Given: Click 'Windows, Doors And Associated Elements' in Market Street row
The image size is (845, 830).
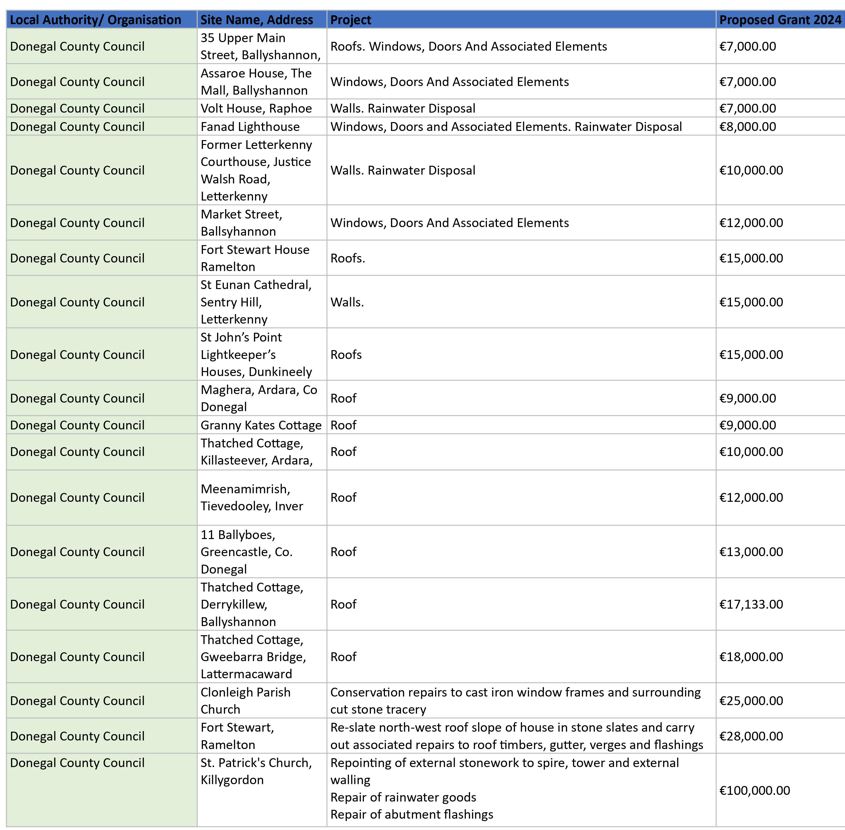Looking at the screenshot, I should 449,223.
